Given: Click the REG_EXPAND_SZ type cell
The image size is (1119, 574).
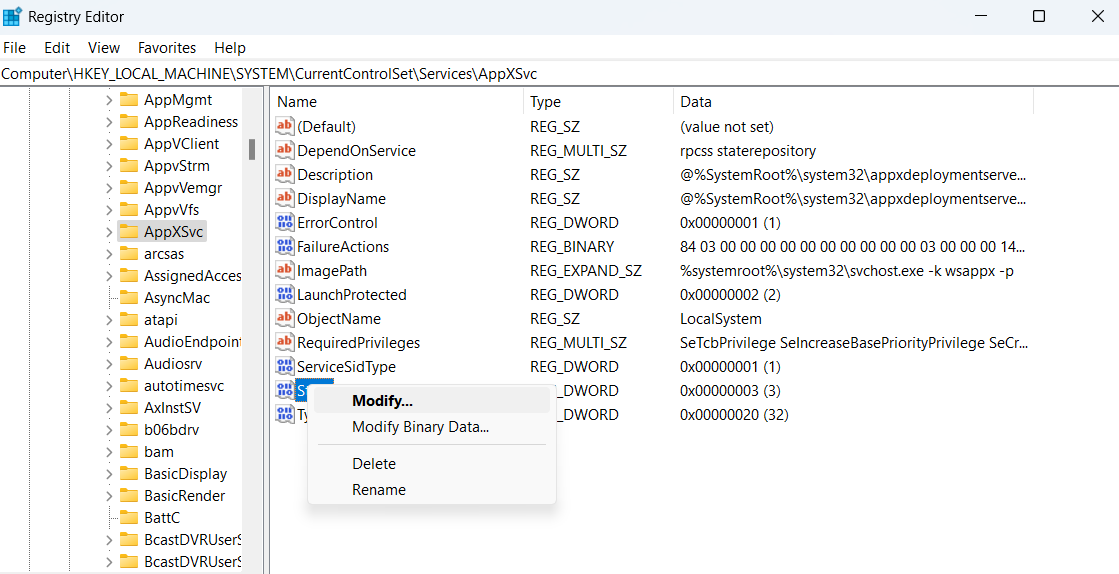Looking at the screenshot, I should (585, 271).
